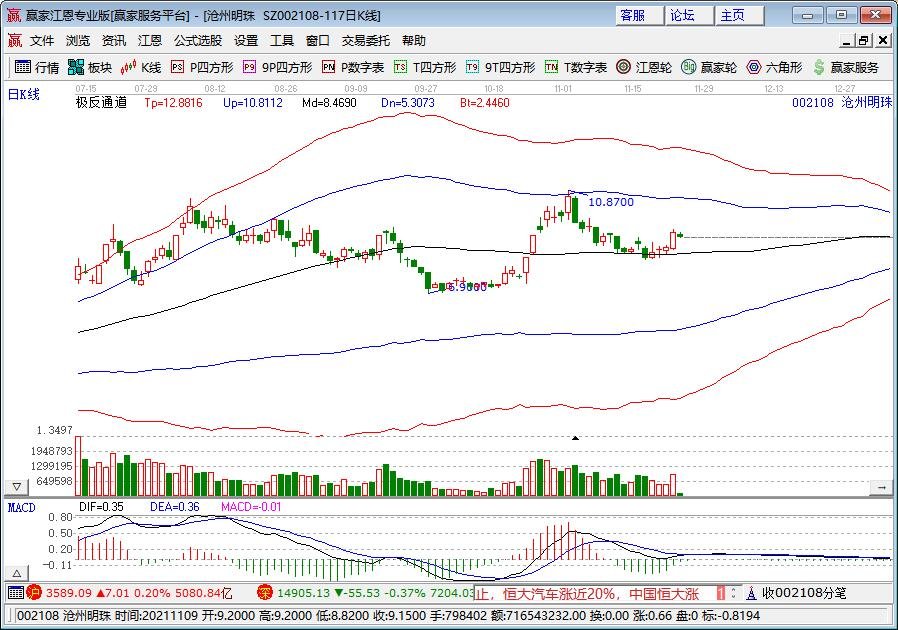The image size is (898, 630).
Task: Open the 江恩 menu
Action: coord(149,41)
